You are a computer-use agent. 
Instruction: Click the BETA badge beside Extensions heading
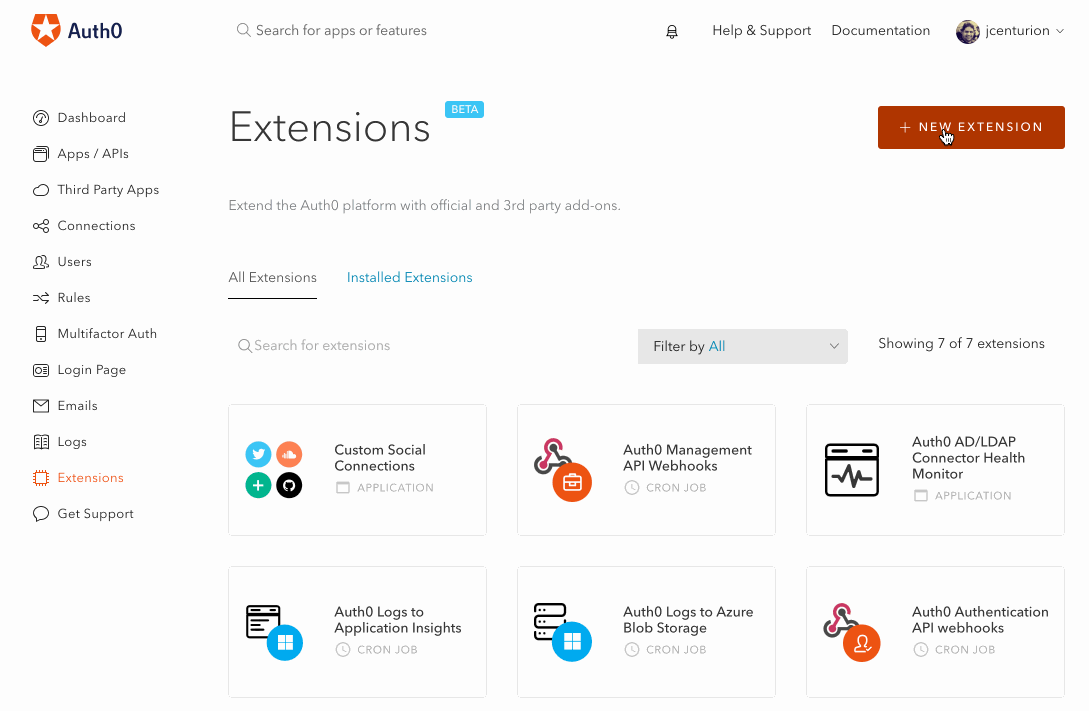(x=464, y=110)
